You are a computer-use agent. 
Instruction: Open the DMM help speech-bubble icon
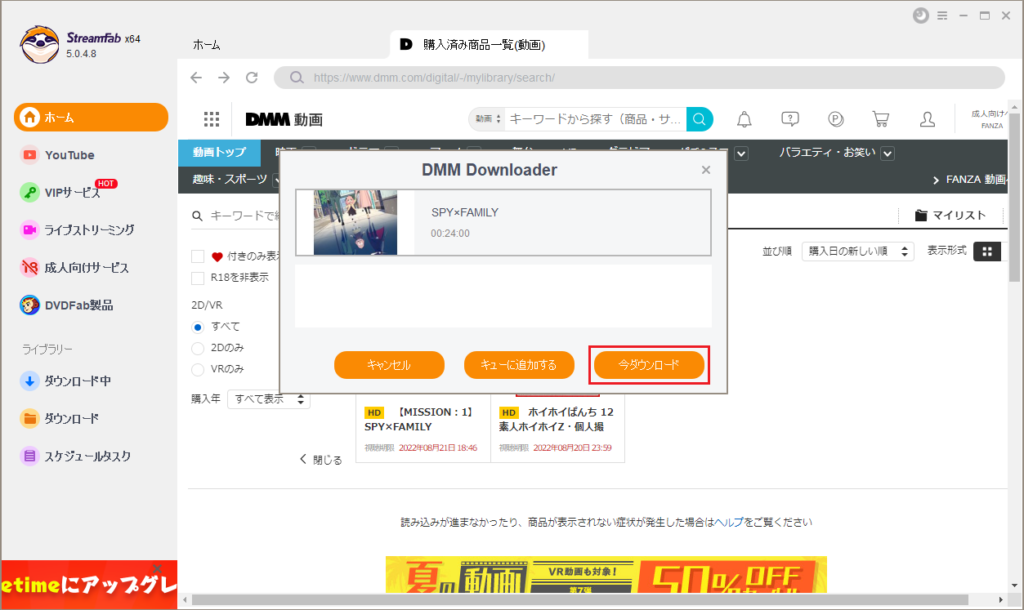[x=790, y=119]
